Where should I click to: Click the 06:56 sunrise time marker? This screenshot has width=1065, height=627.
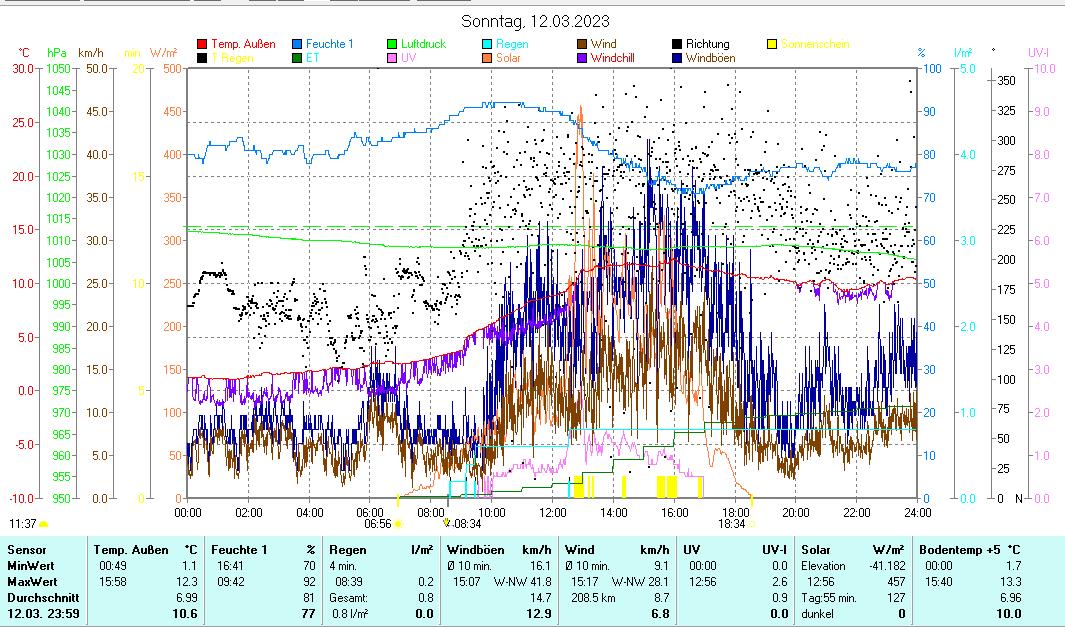coord(378,523)
